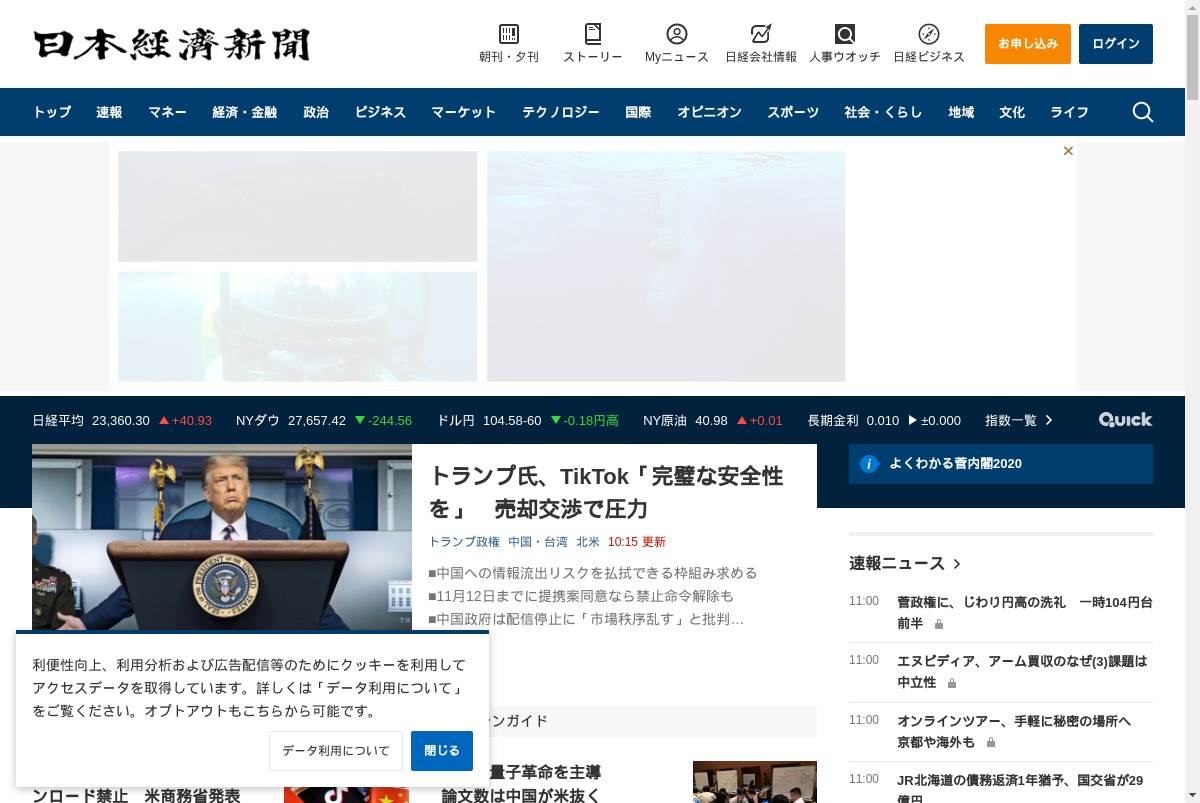Click the magnifier search icon in navy bar

click(x=1143, y=112)
